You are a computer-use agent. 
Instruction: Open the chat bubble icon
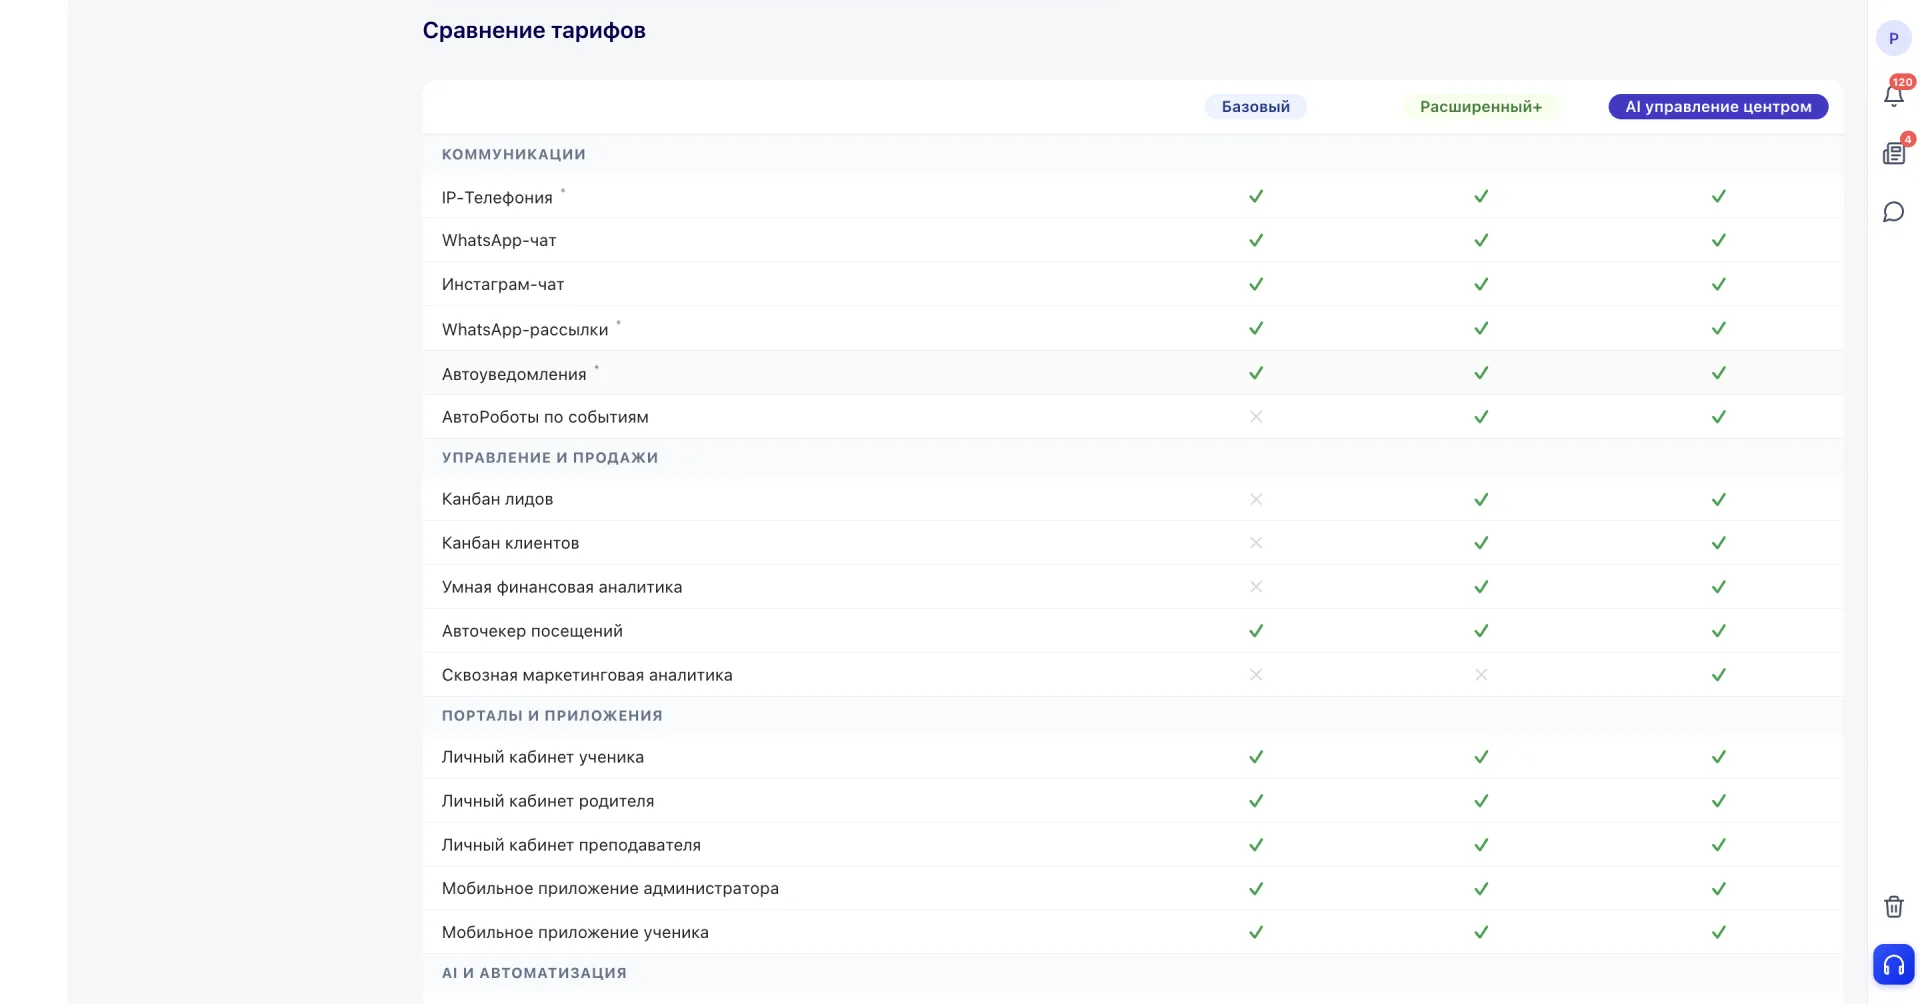coord(1893,212)
